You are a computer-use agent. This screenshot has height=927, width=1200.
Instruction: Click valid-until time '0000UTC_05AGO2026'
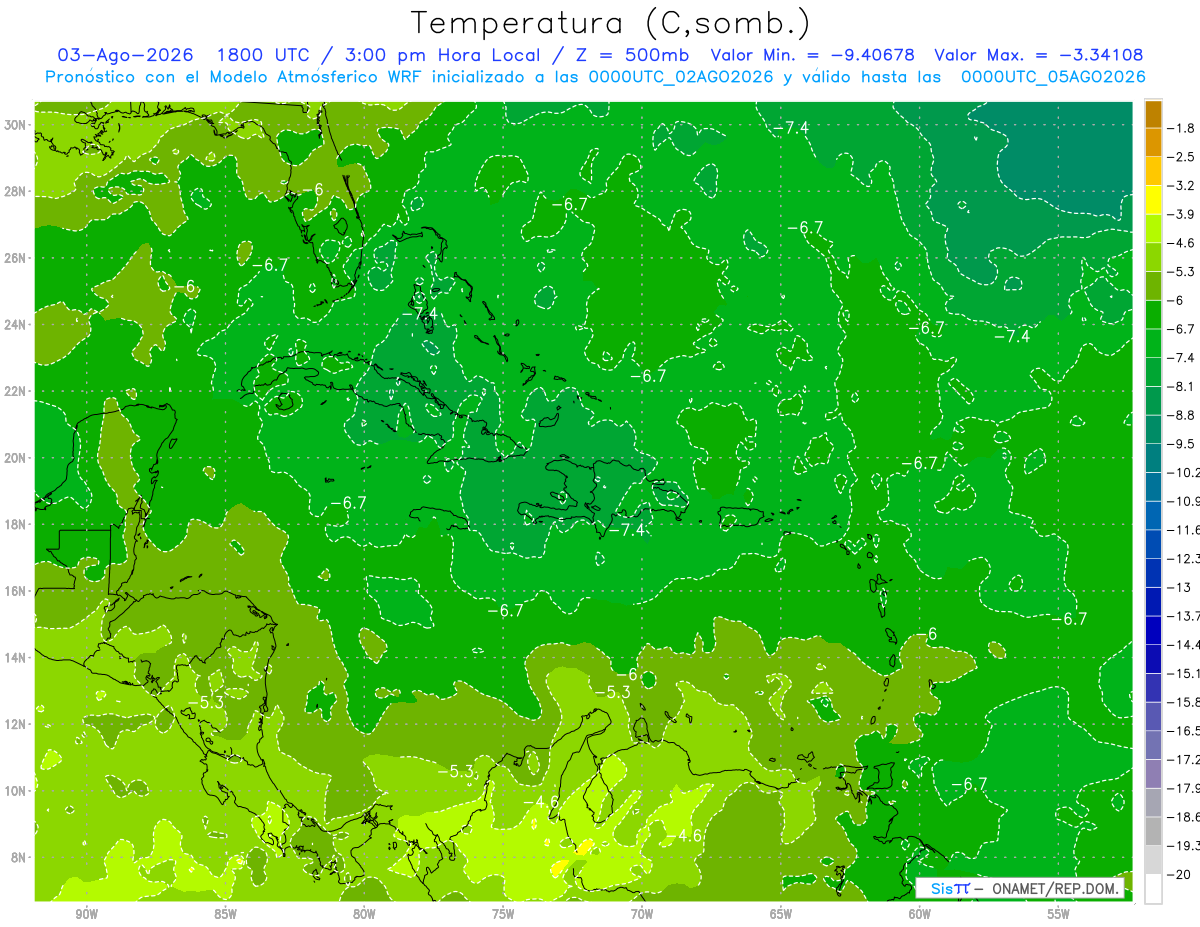1053,77
